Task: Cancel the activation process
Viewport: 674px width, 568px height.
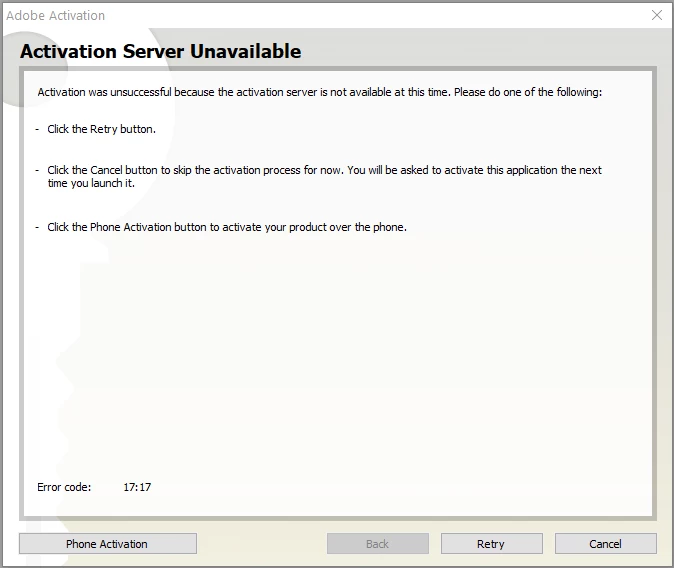Action: tap(606, 544)
